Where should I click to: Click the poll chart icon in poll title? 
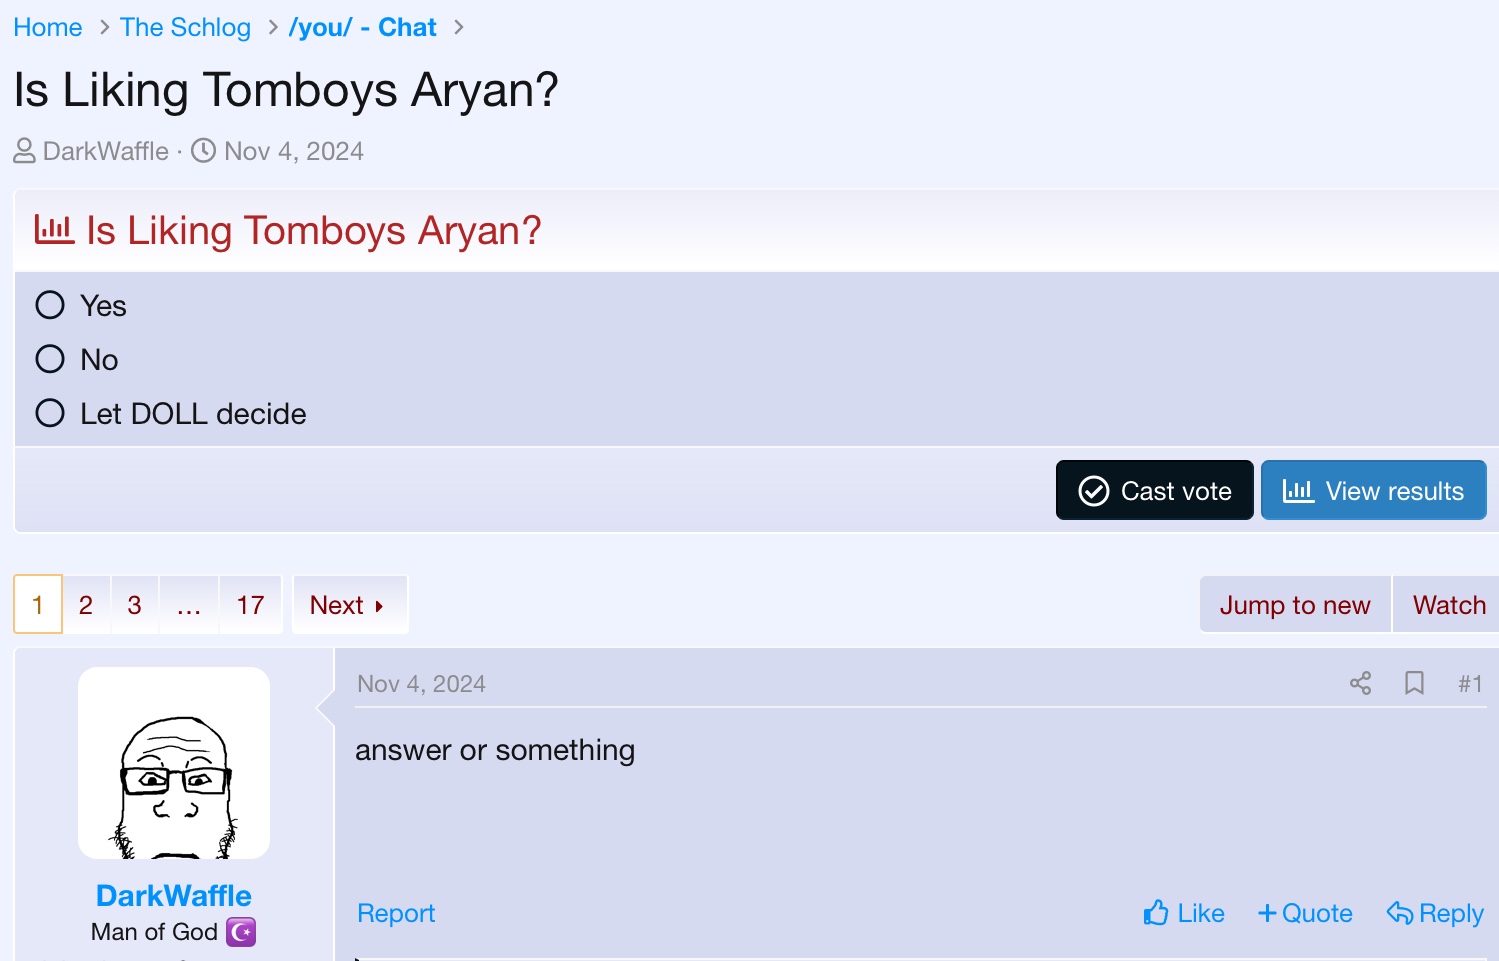click(54, 230)
